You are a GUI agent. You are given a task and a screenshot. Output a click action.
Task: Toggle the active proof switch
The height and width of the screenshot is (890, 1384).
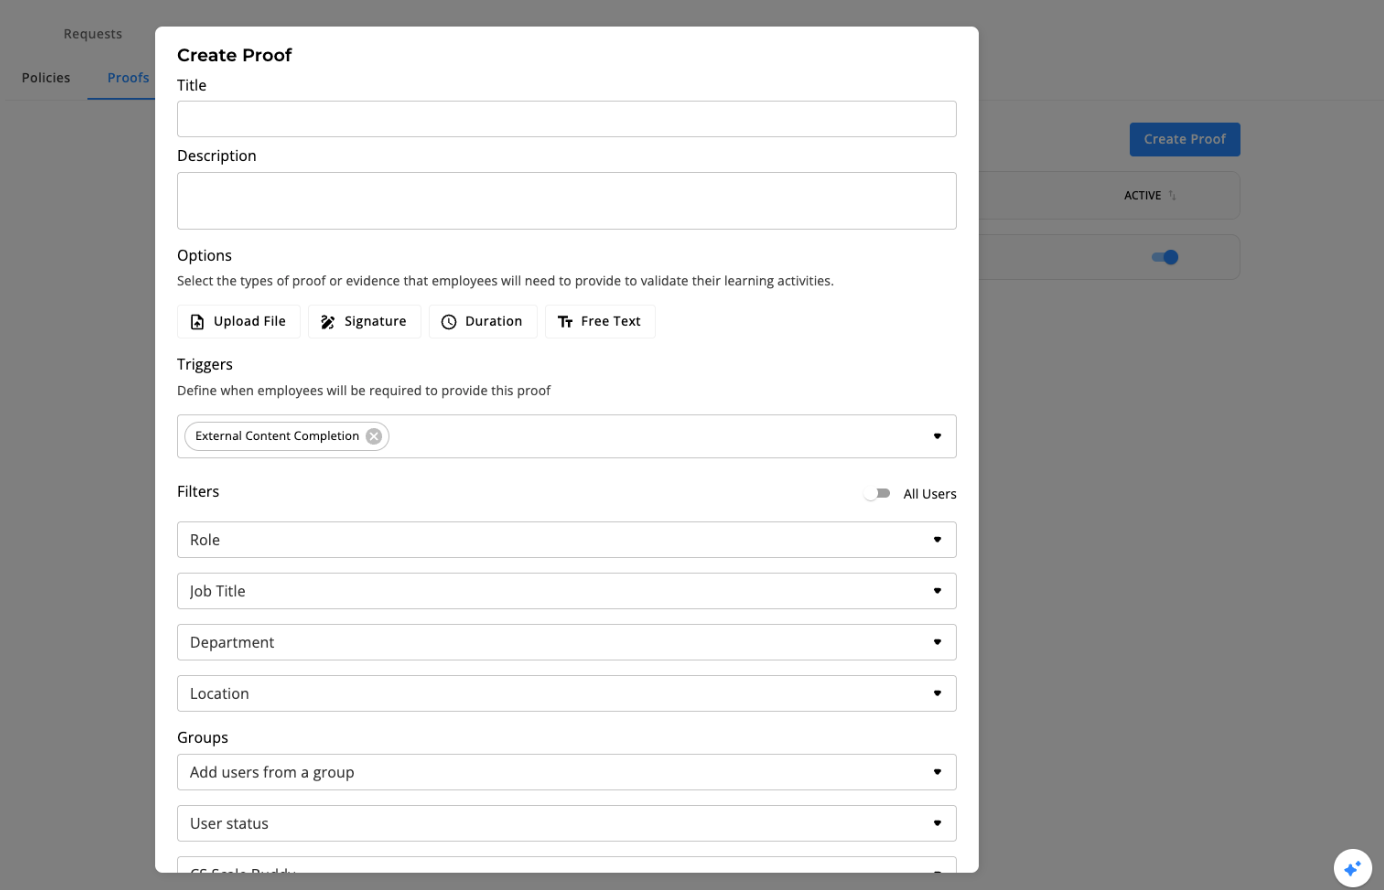tap(1165, 258)
